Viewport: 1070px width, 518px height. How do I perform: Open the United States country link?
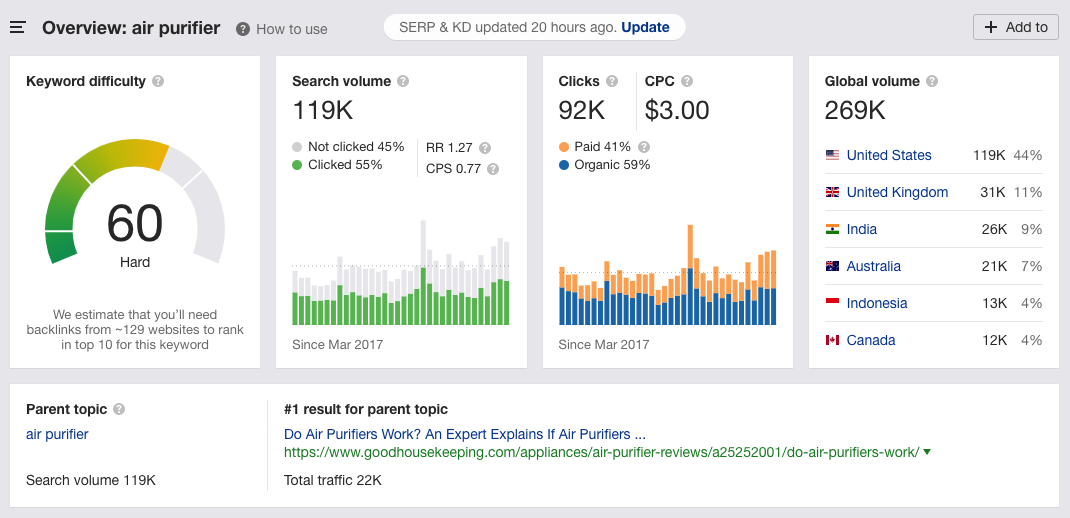coord(888,155)
